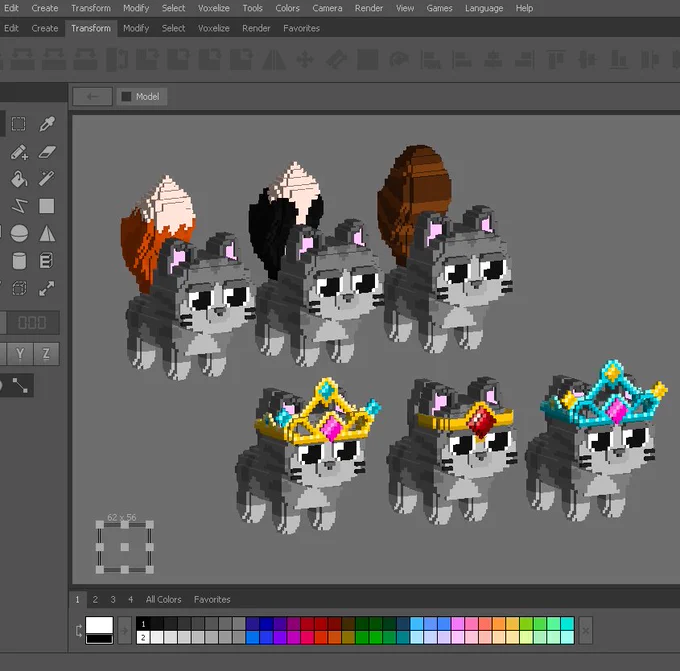Screen dimensions: 680x671
Task: Select the extrude tool with E icon
Action: click(47, 261)
